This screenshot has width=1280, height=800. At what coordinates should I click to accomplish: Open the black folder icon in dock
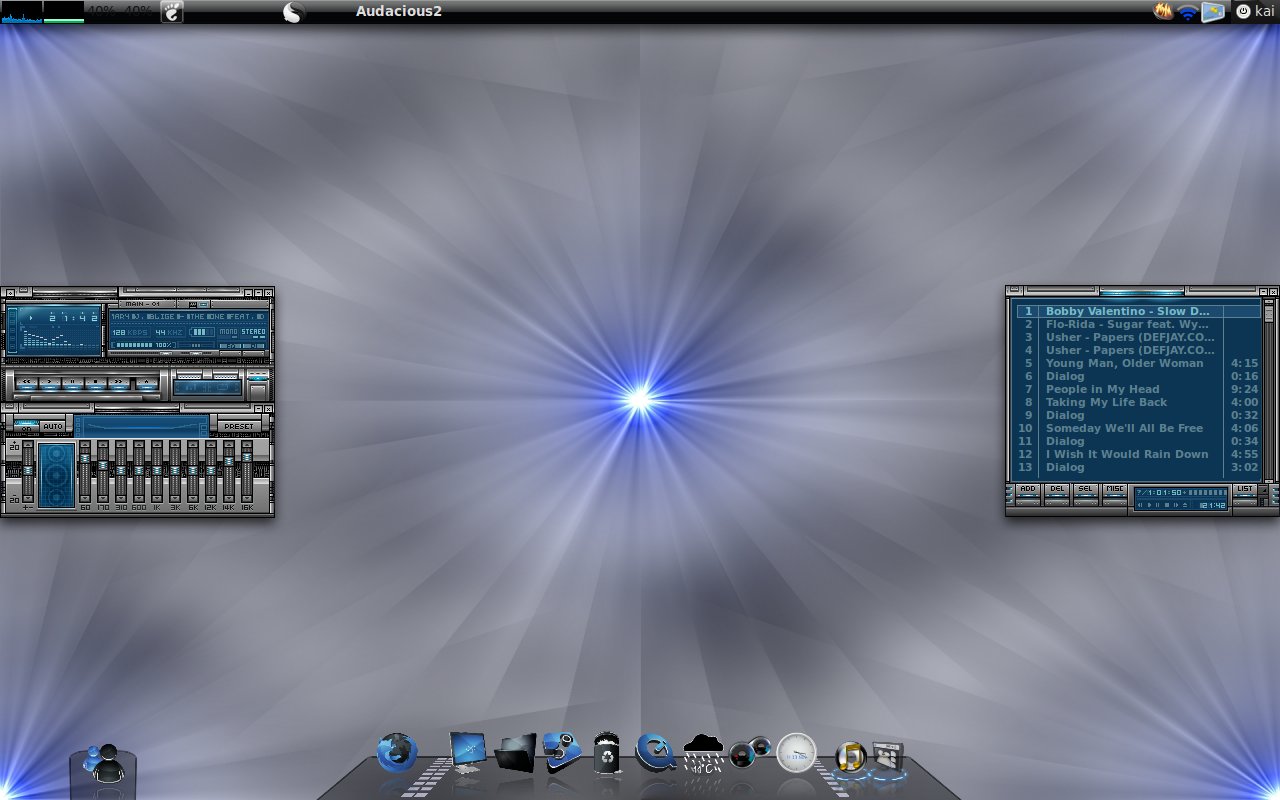pyautogui.click(x=515, y=752)
